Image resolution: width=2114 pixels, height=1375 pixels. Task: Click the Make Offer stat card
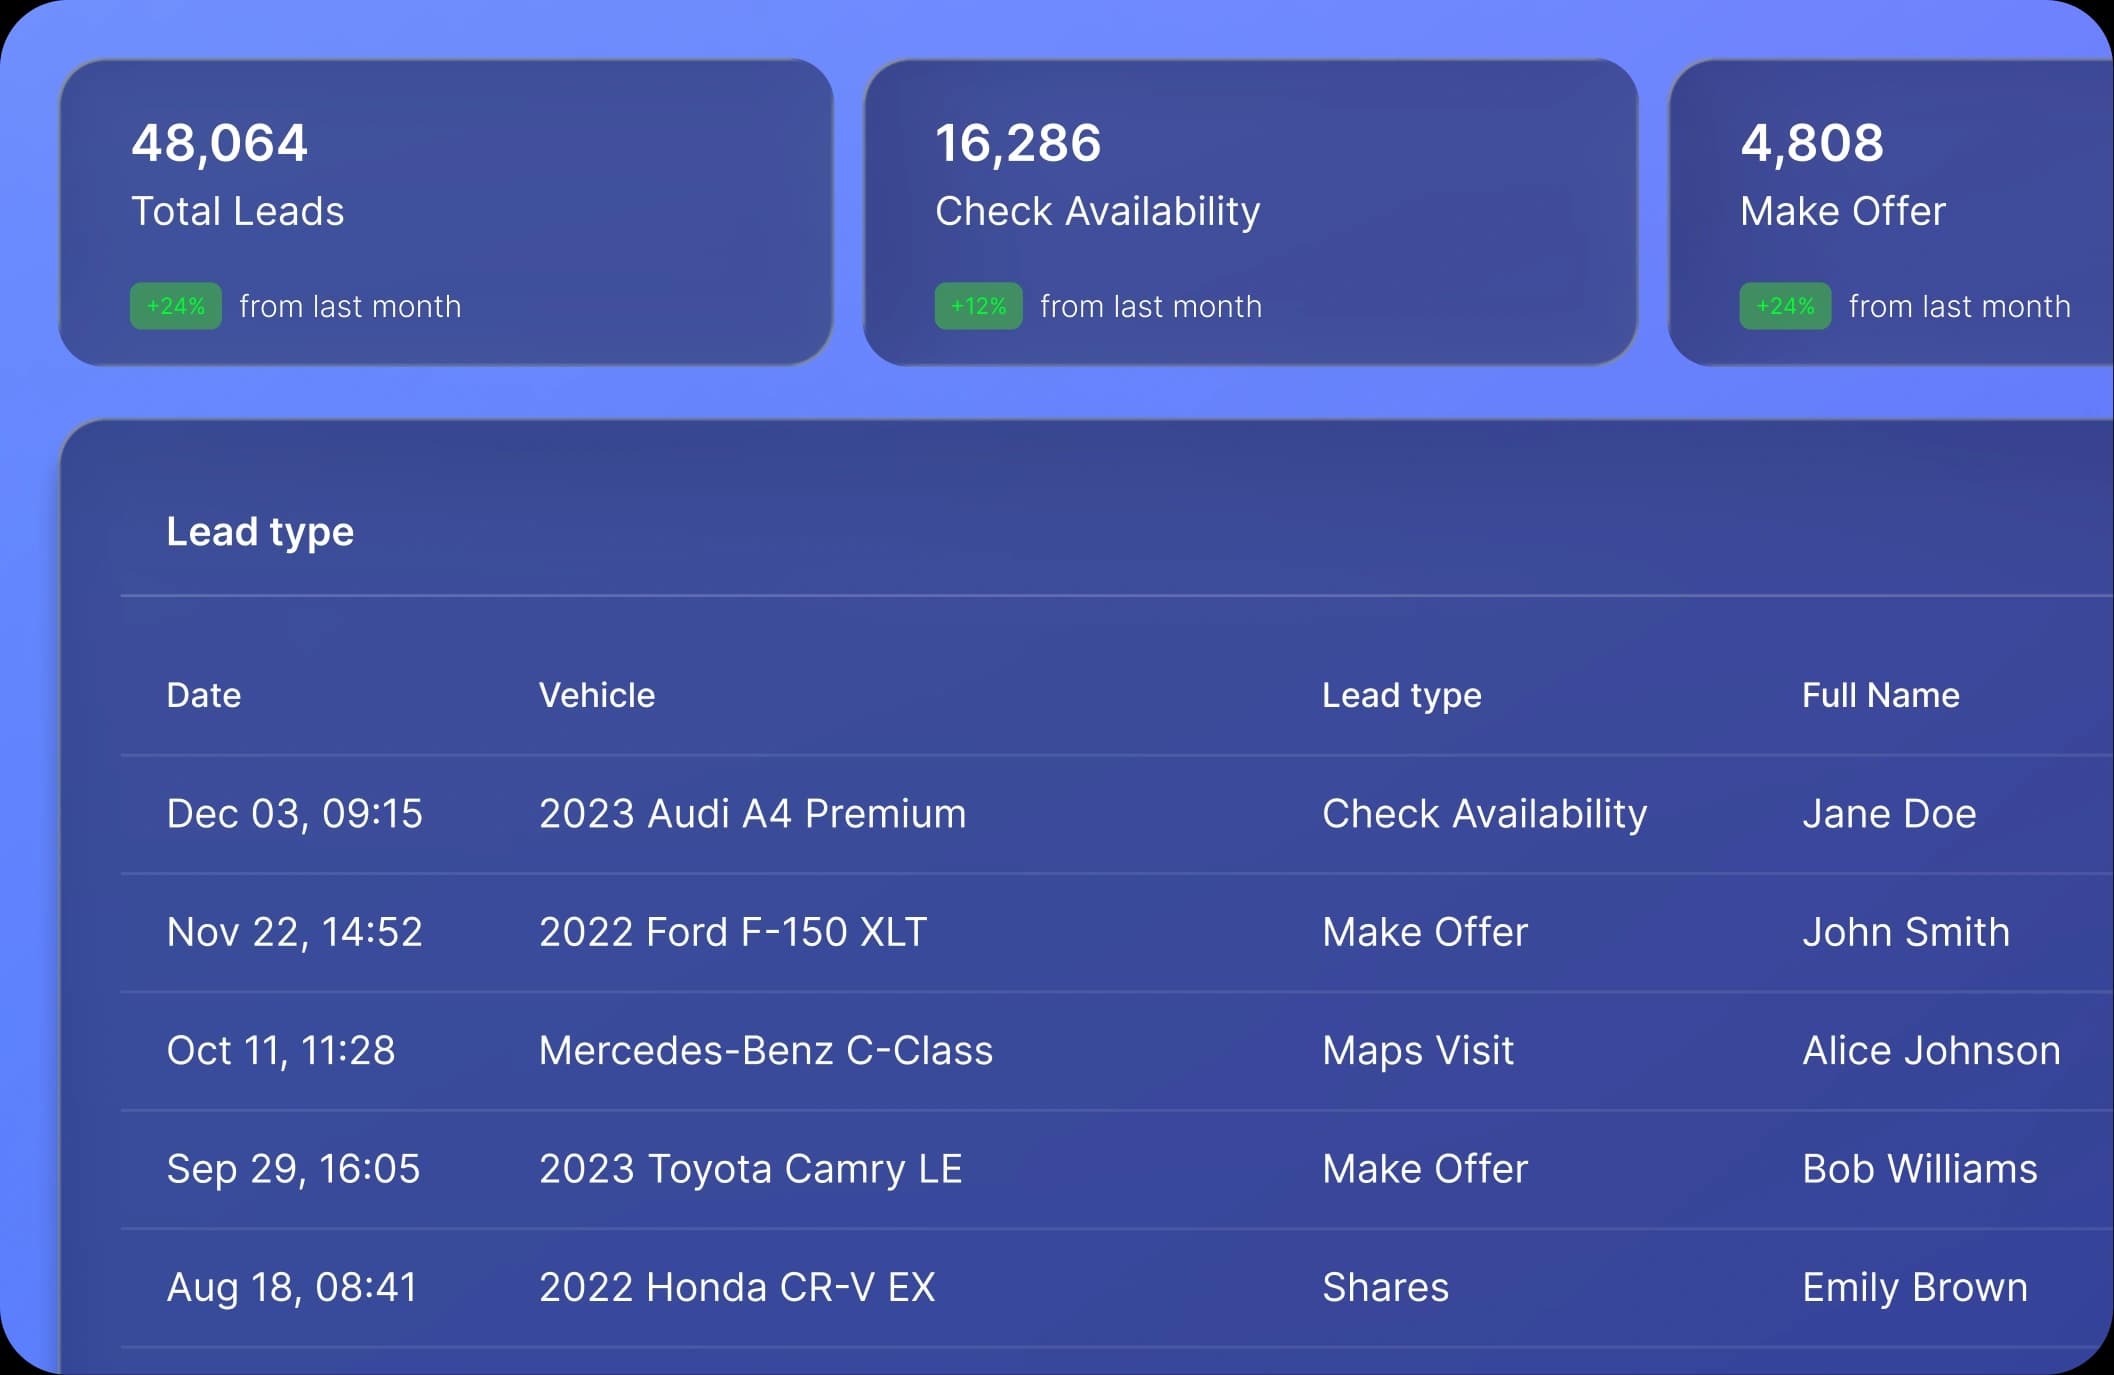point(1890,212)
